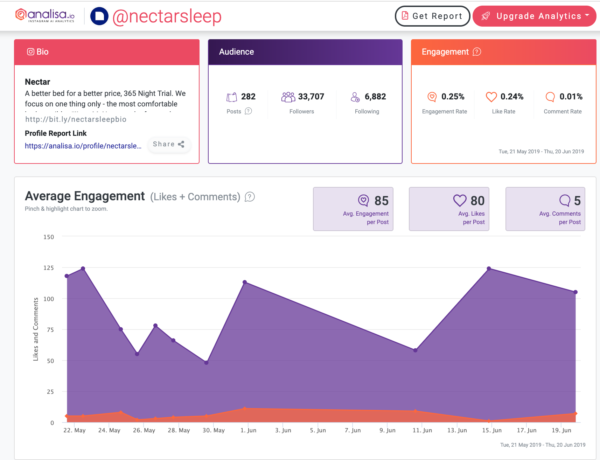600x460 pixels.
Task: Click the Comment Rate bubble icon
Action: click(550, 97)
